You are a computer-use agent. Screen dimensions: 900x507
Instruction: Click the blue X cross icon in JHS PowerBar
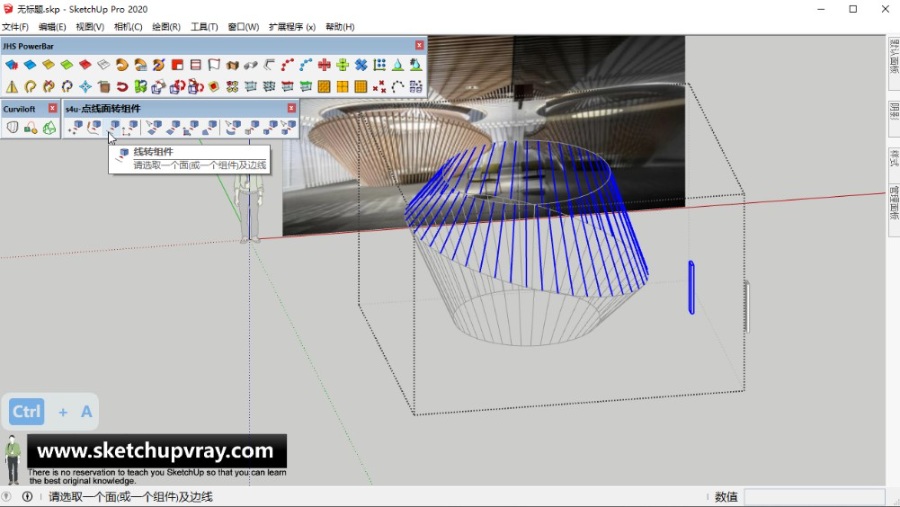[360, 65]
